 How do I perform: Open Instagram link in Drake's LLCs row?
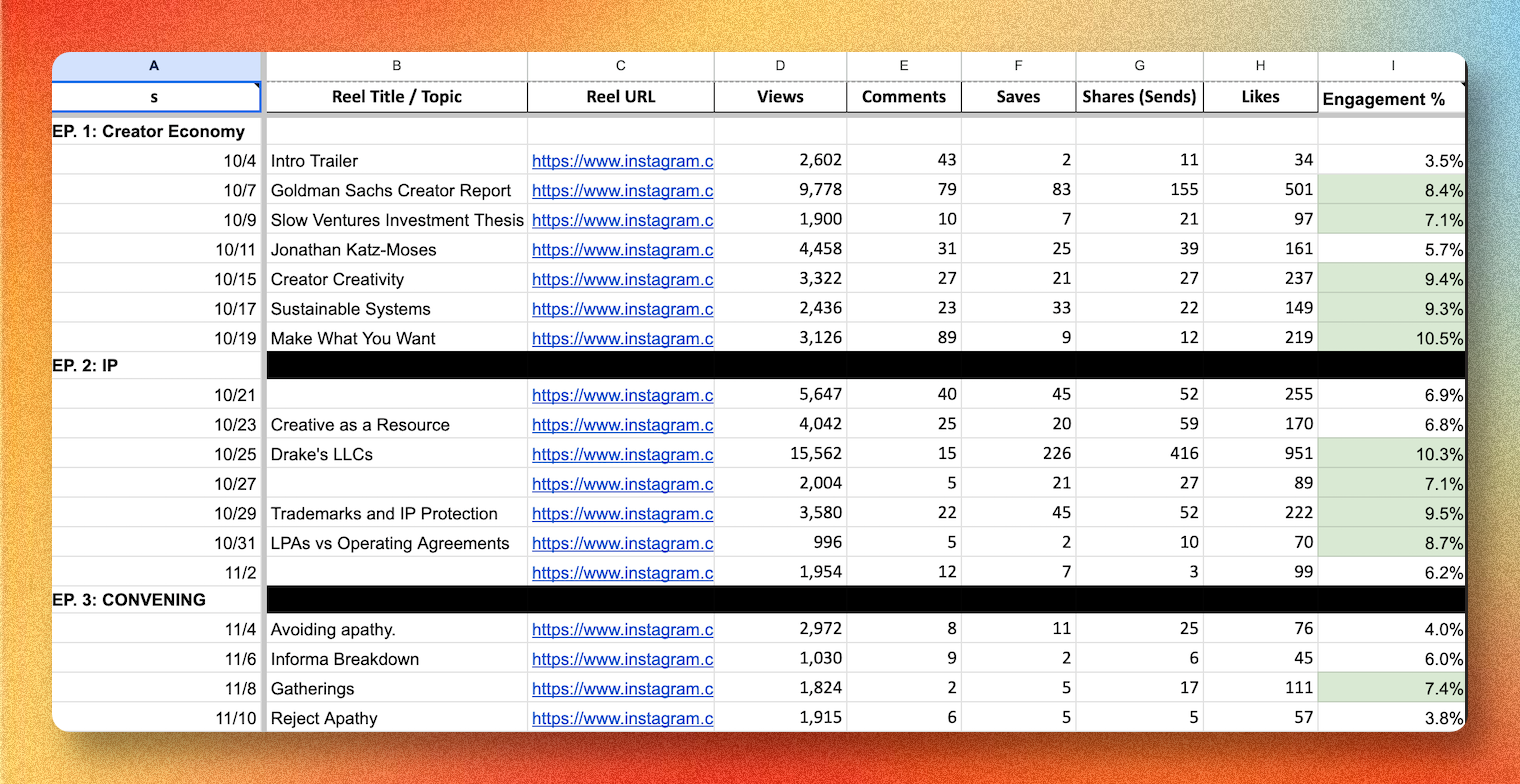coord(621,455)
